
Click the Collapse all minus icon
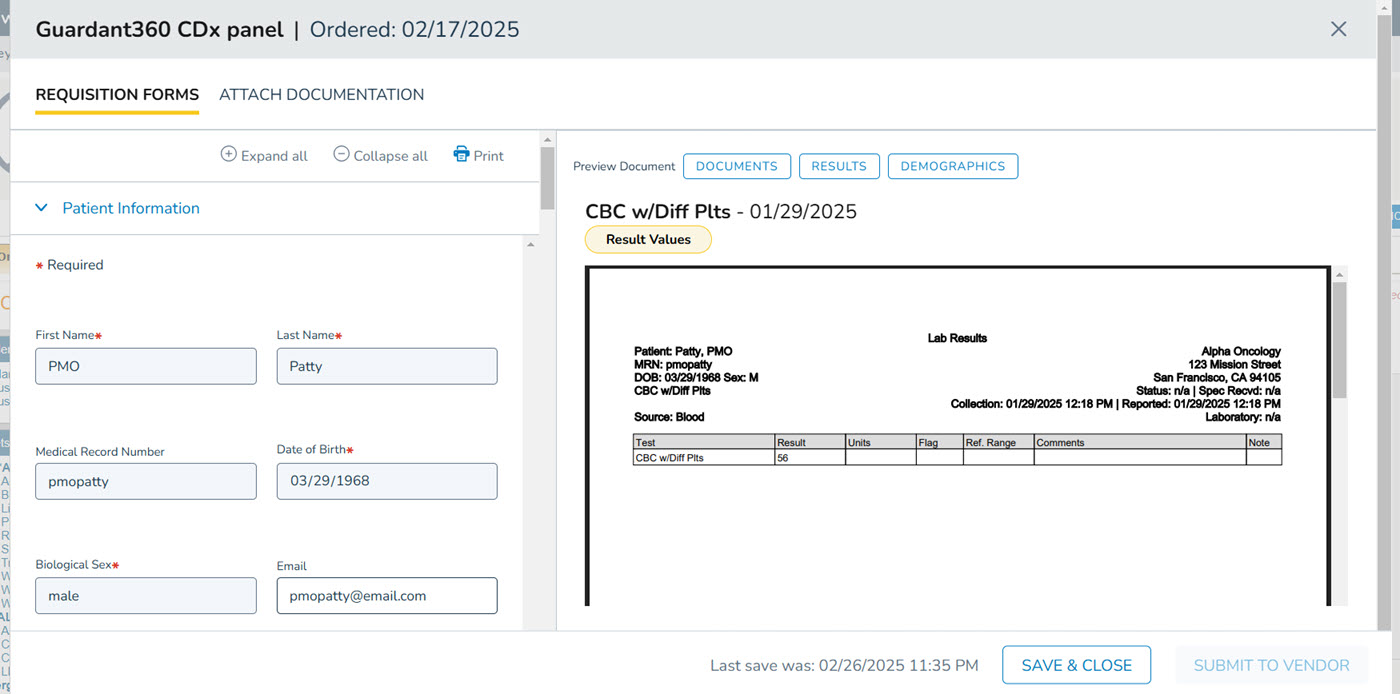[x=341, y=155]
